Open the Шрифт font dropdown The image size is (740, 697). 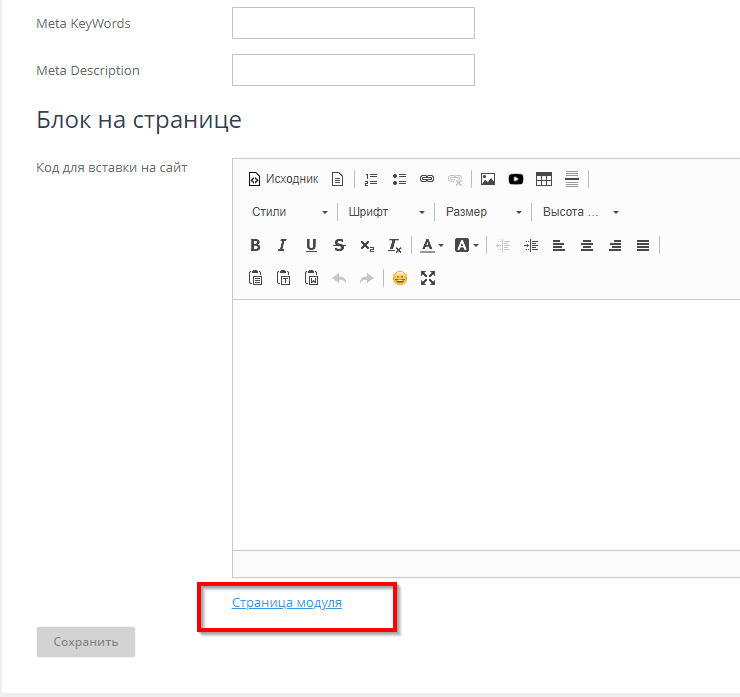point(386,212)
